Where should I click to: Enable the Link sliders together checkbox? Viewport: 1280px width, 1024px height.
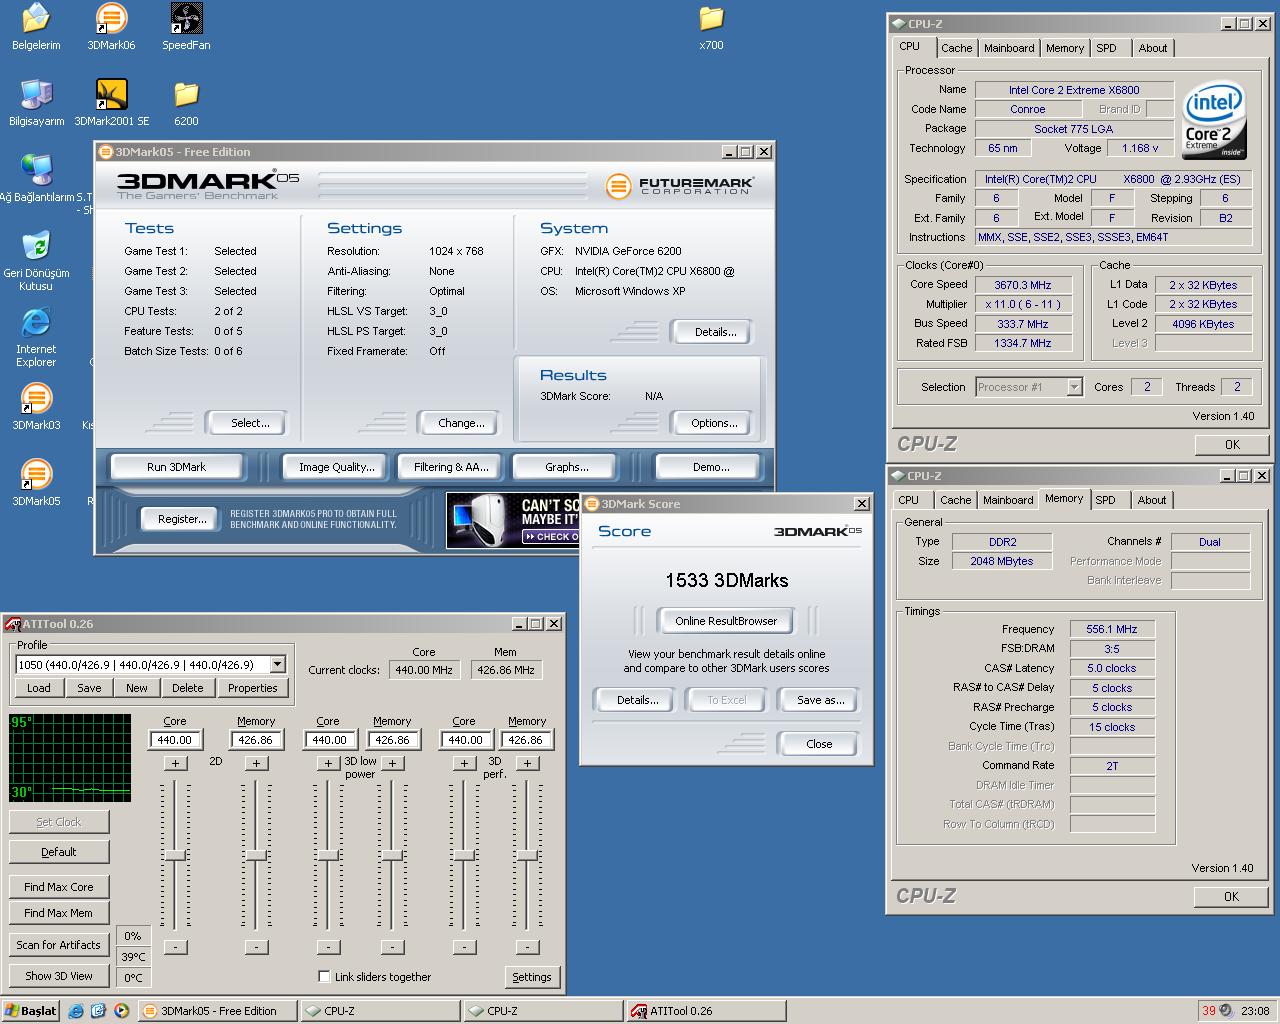click(x=324, y=977)
